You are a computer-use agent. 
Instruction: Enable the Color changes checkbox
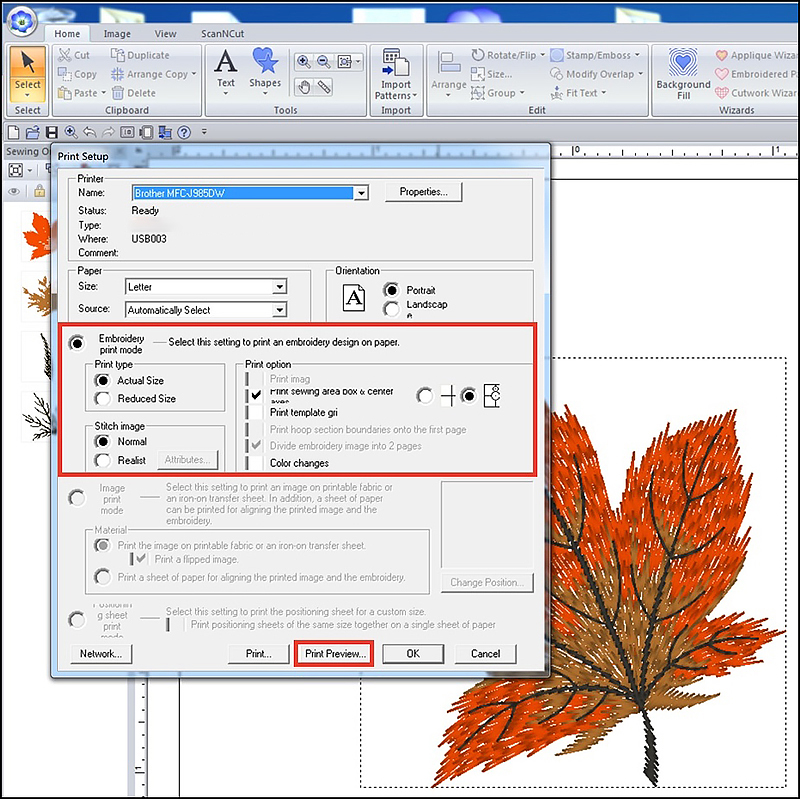pos(258,463)
